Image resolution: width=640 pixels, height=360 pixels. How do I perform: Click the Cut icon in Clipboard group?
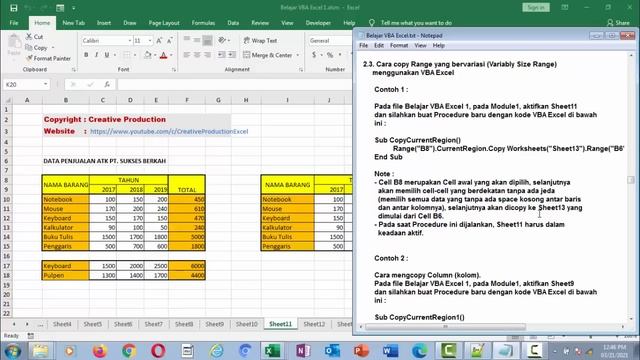[29, 37]
